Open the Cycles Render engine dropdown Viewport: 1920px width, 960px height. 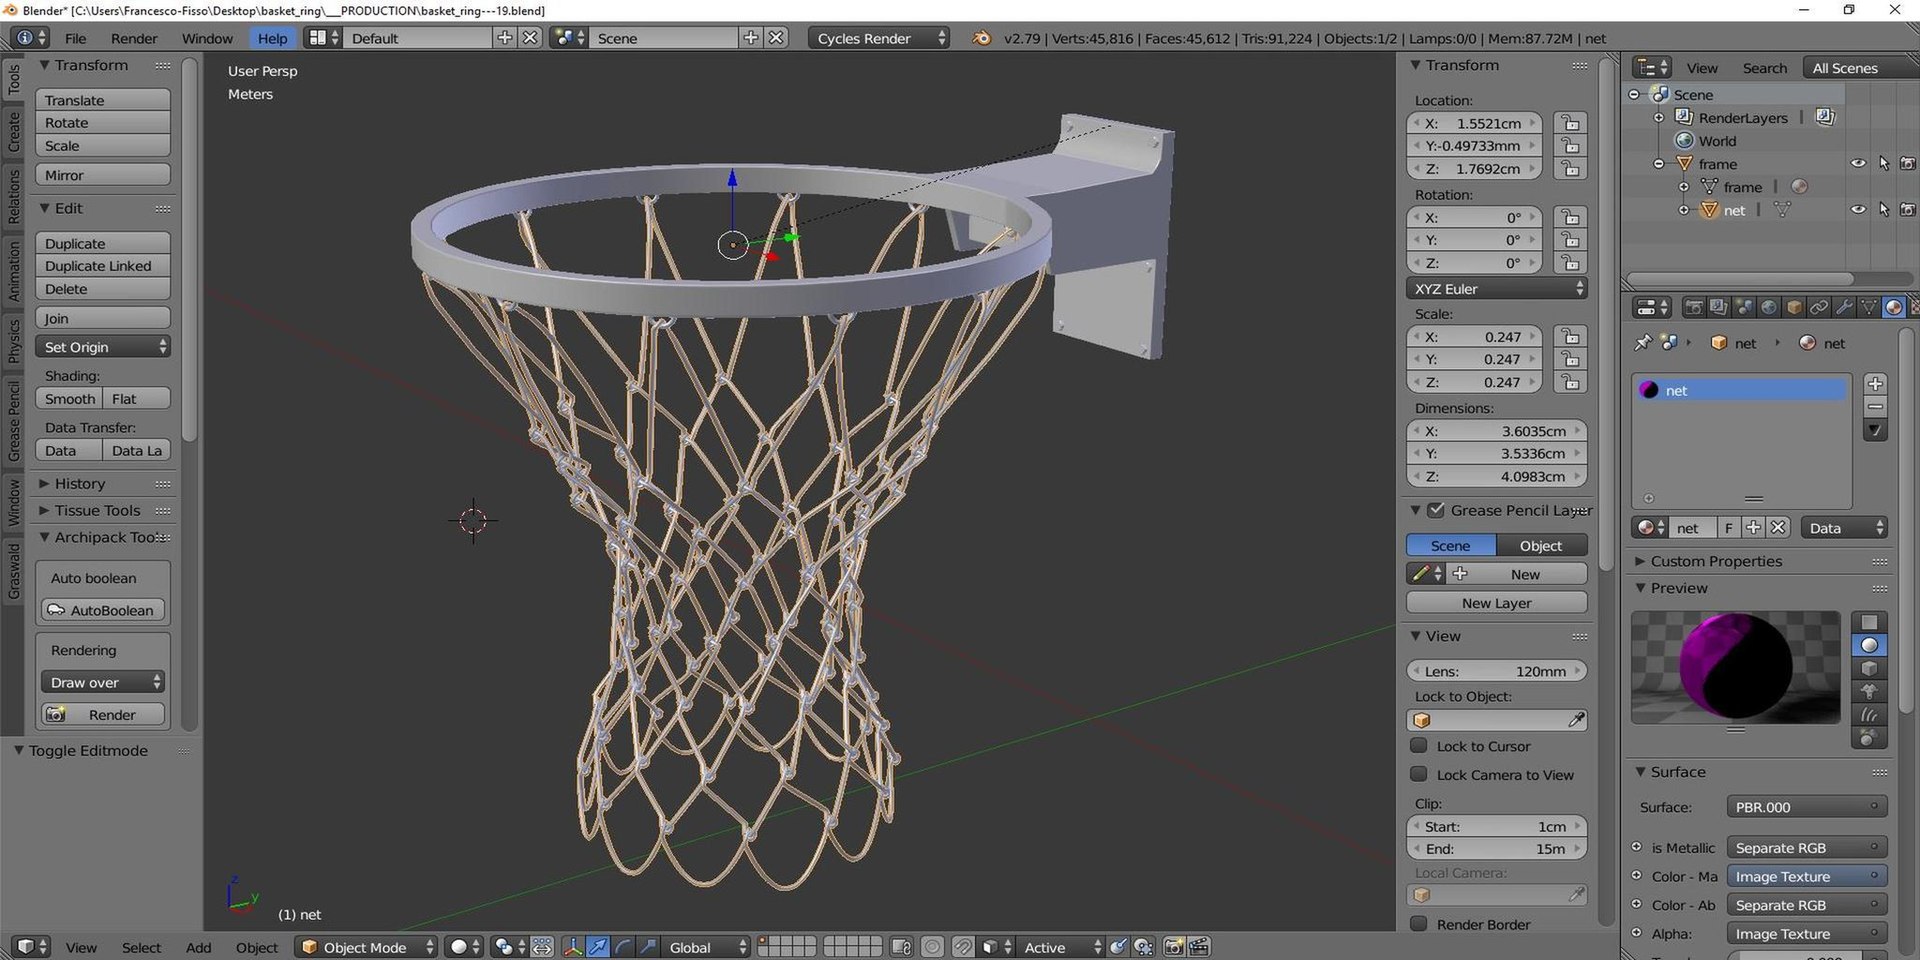[x=878, y=38]
